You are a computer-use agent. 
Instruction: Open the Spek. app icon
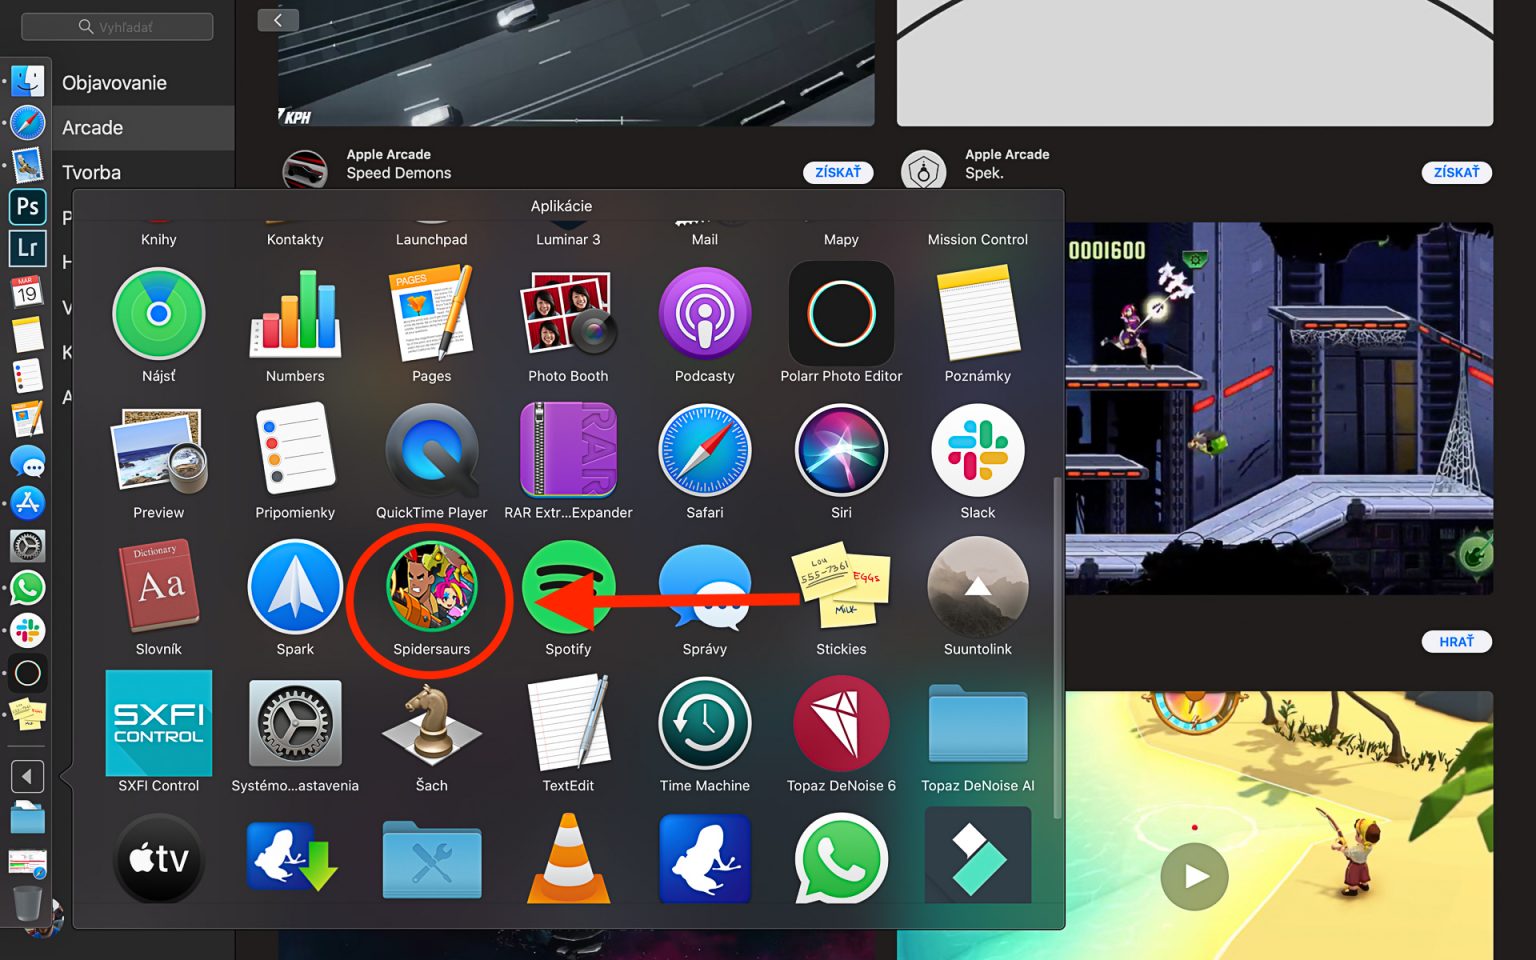pos(923,171)
